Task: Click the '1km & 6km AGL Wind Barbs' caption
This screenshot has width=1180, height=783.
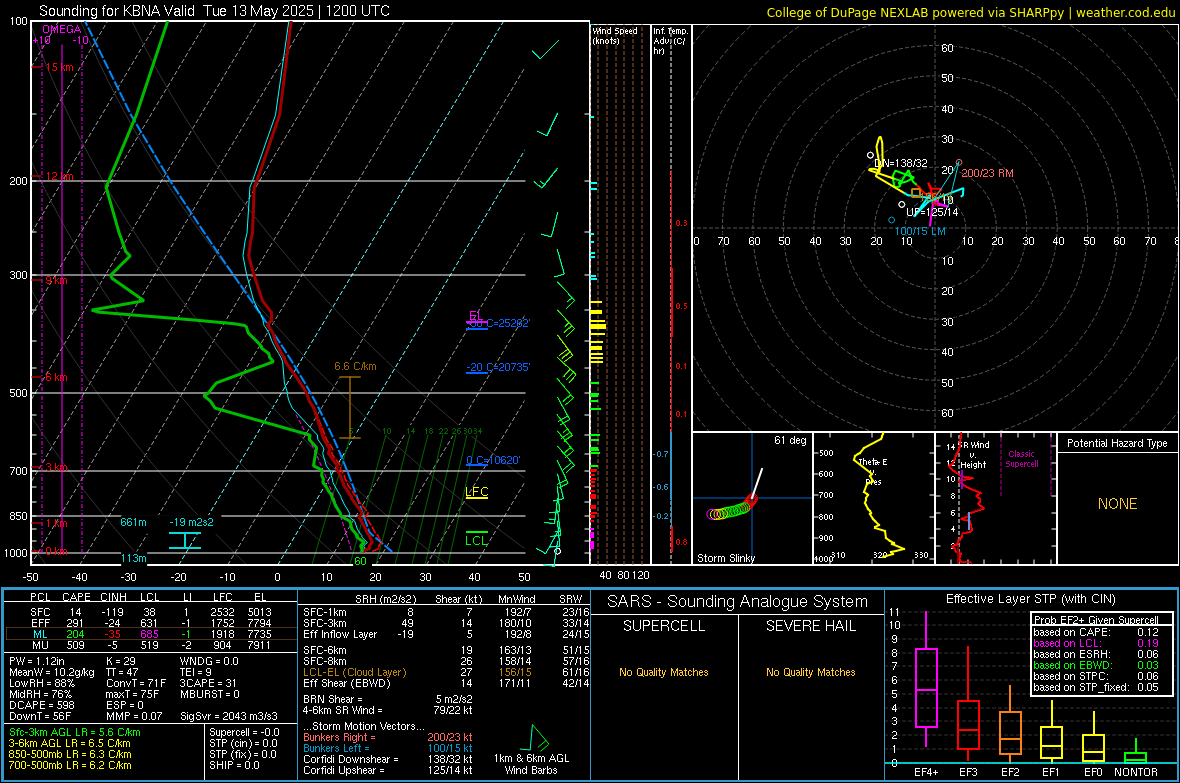Action: [x=531, y=764]
